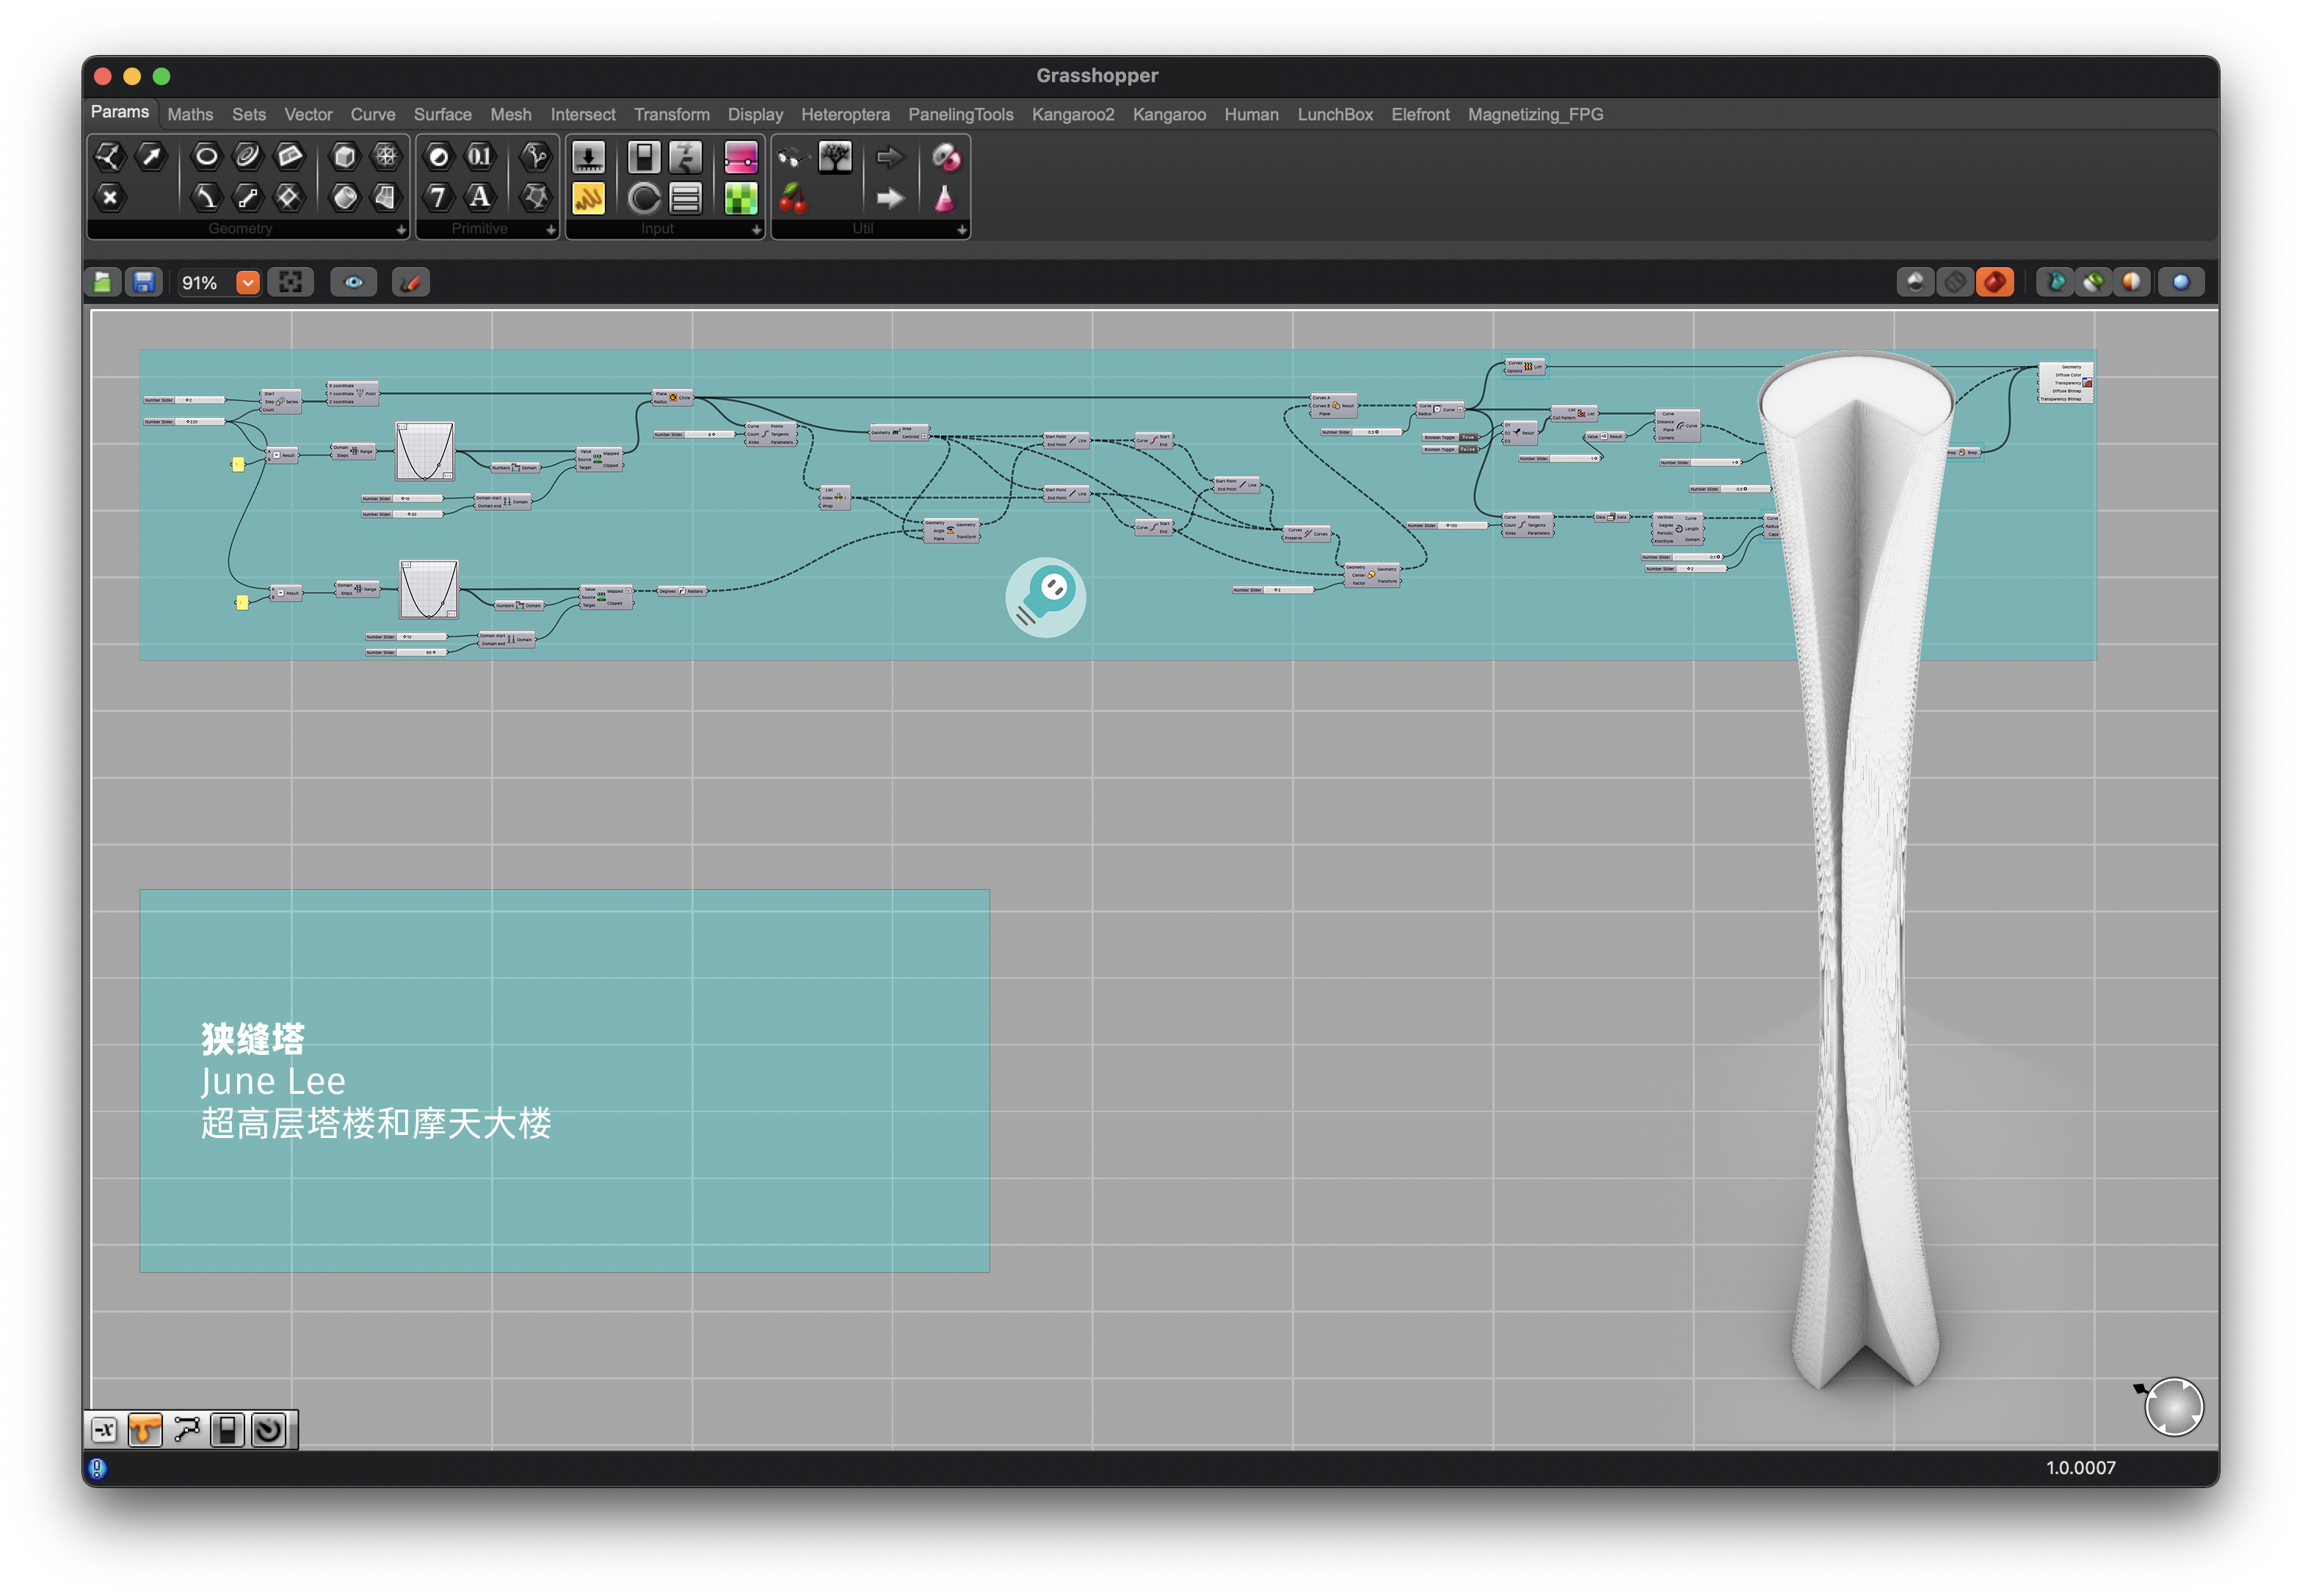Click the Panel component icon

point(588,198)
